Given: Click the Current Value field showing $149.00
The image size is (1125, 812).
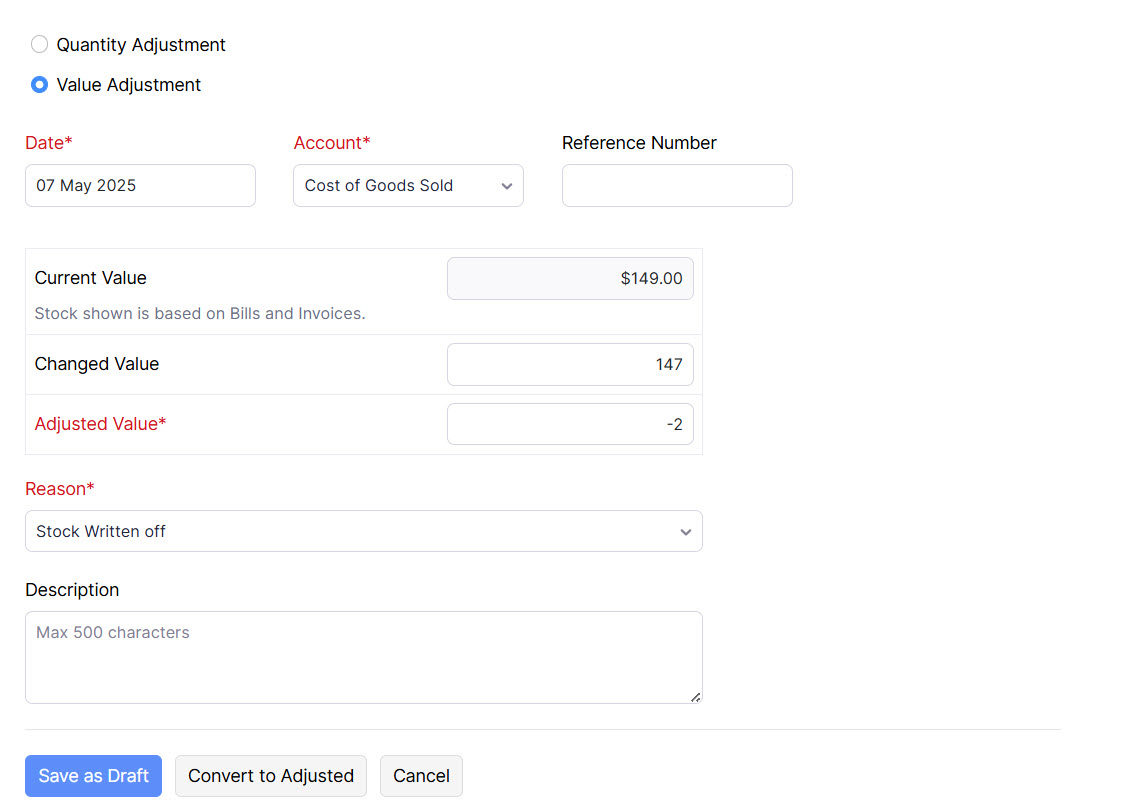Looking at the screenshot, I should click(x=570, y=279).
